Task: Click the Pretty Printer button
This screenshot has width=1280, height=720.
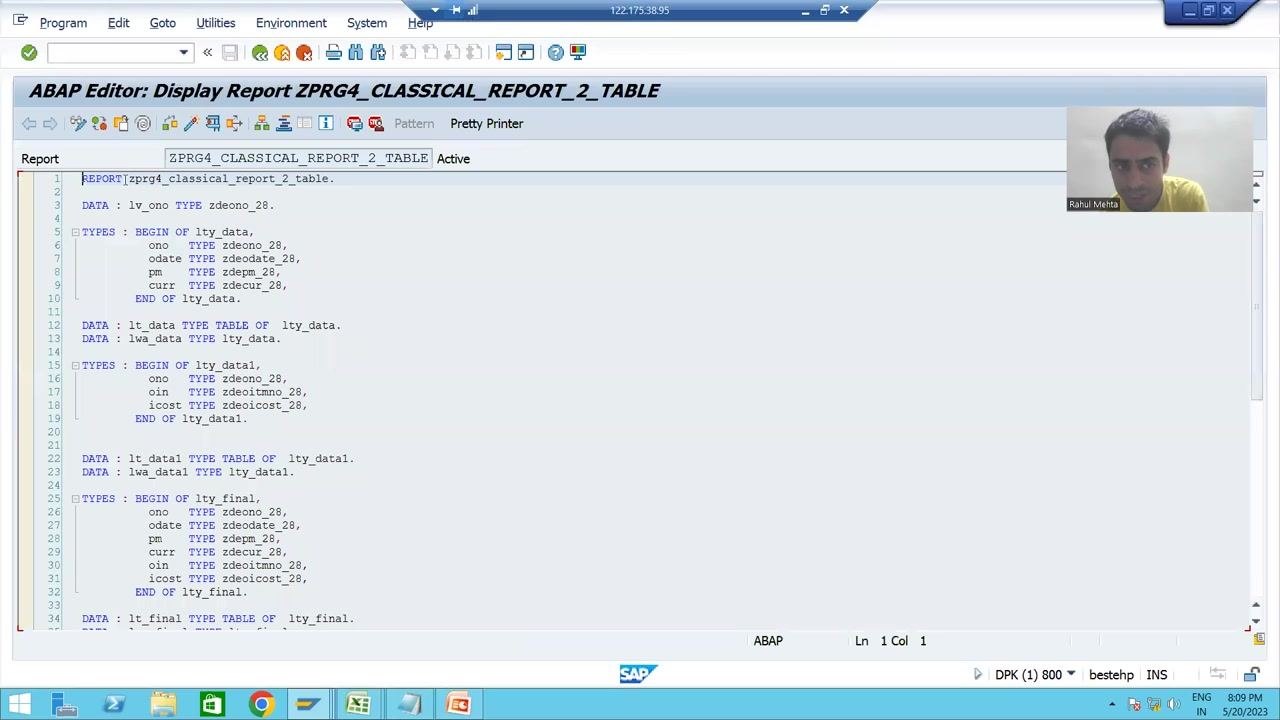Action: pos(487,124)
